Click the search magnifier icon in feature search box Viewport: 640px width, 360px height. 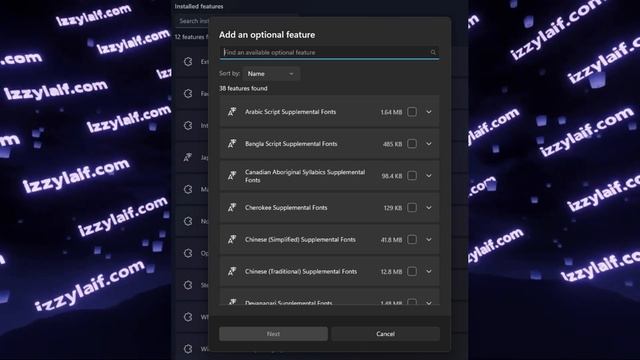click(x=433, y=52)
